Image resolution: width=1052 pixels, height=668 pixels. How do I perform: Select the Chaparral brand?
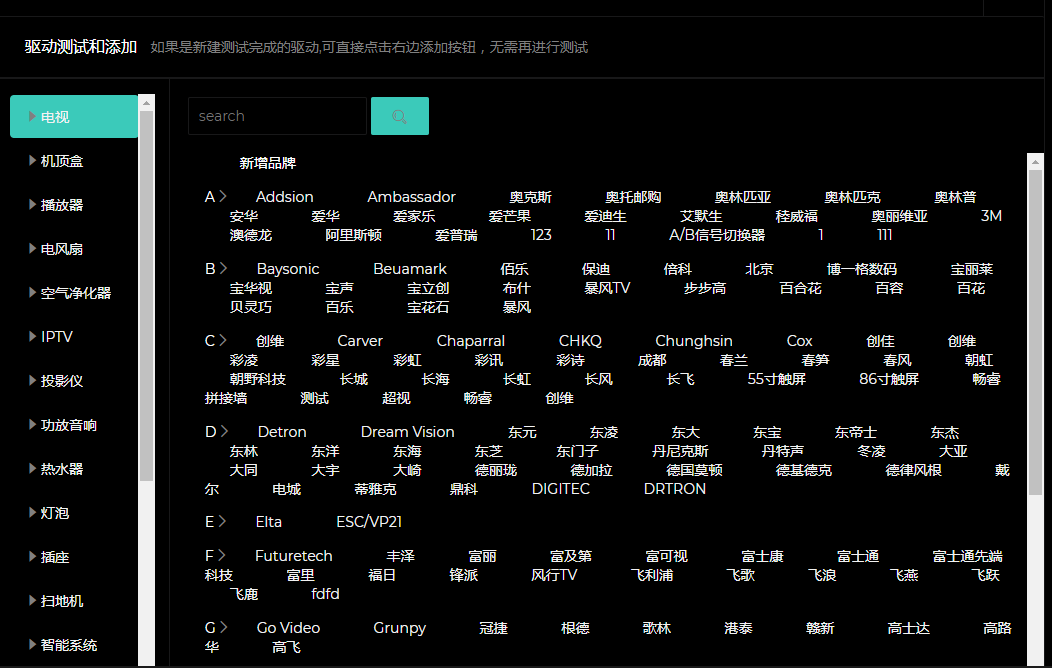[x=470, y=341]
